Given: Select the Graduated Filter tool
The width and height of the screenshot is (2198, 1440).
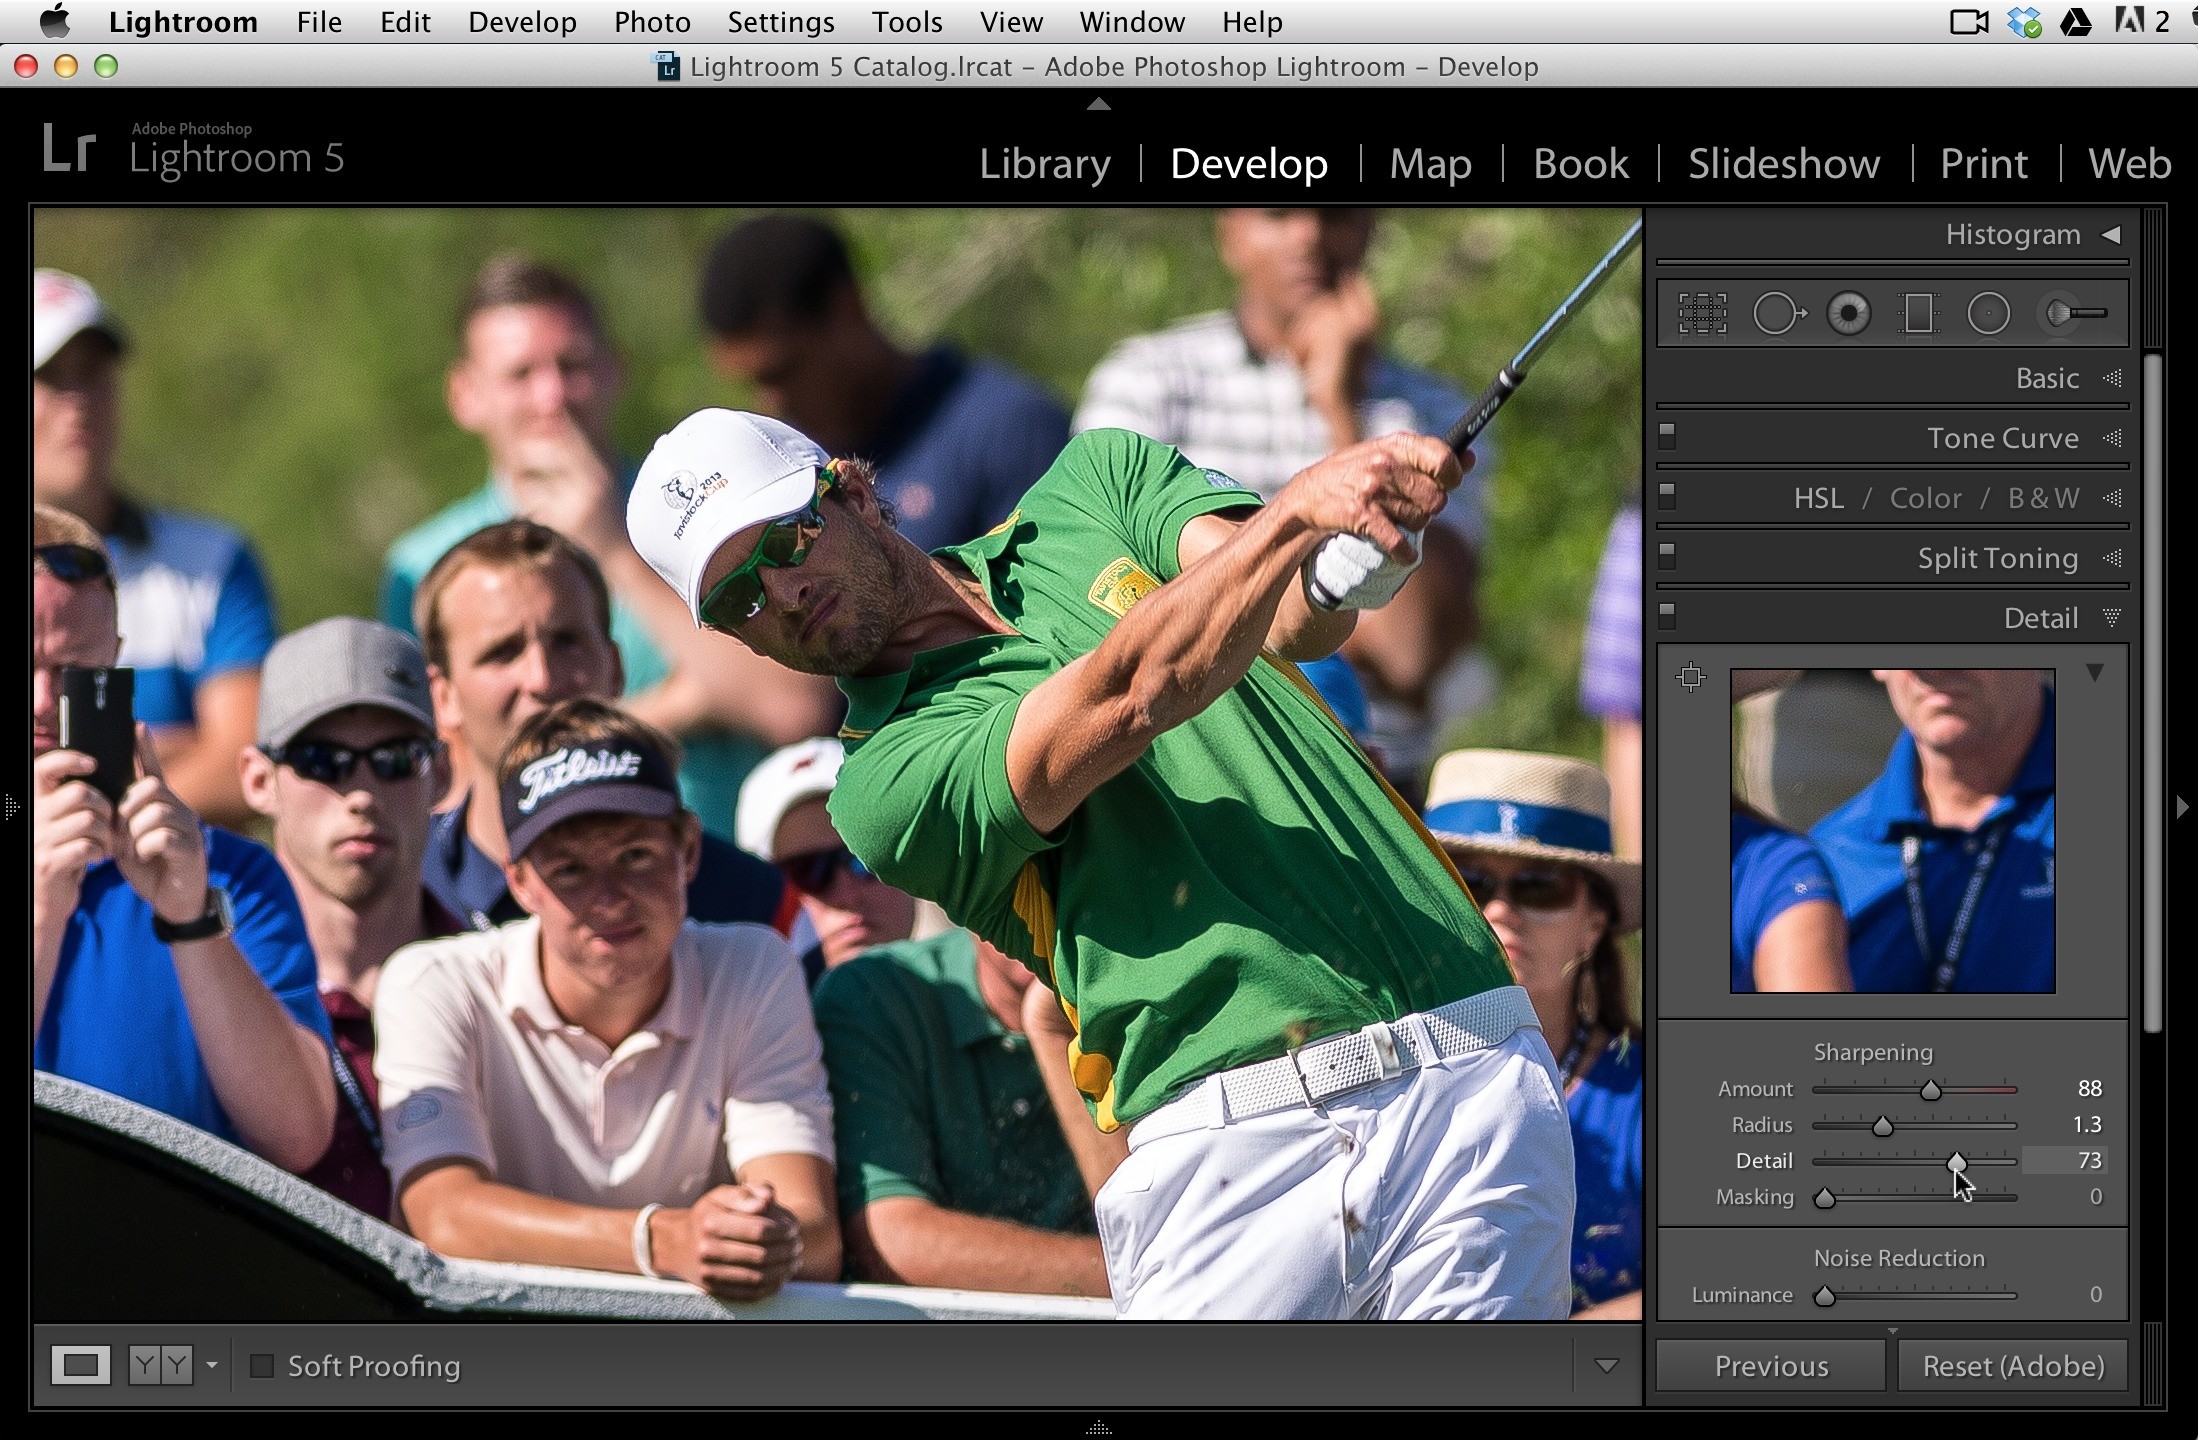Looking at the screenshot, I should [1918, 314].
